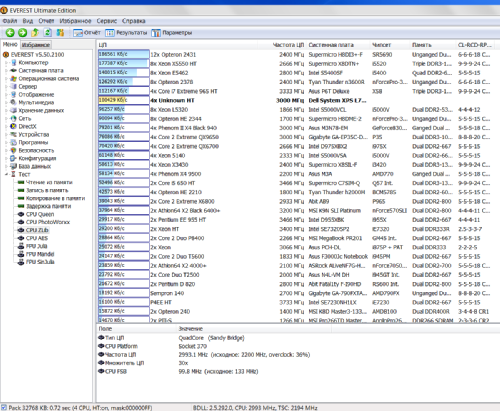Select the CPU PhotoWorxx benchmark icon
Viewport: 500px width, 411px height.
point(21,222)
